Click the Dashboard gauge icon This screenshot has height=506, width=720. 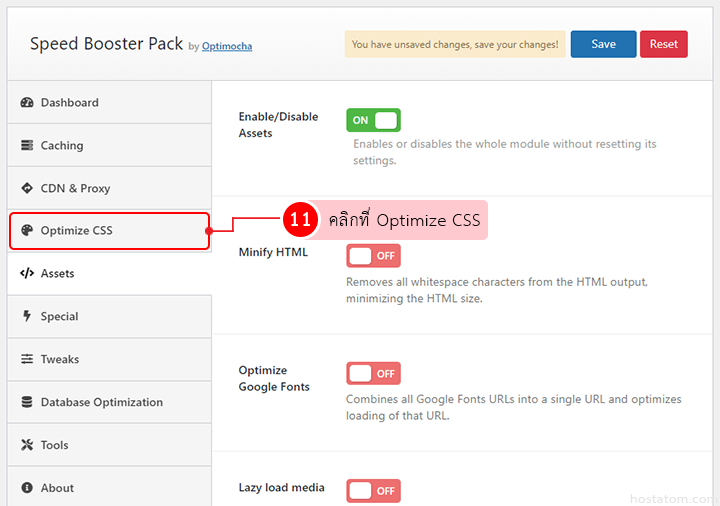[x=27, y=103]
